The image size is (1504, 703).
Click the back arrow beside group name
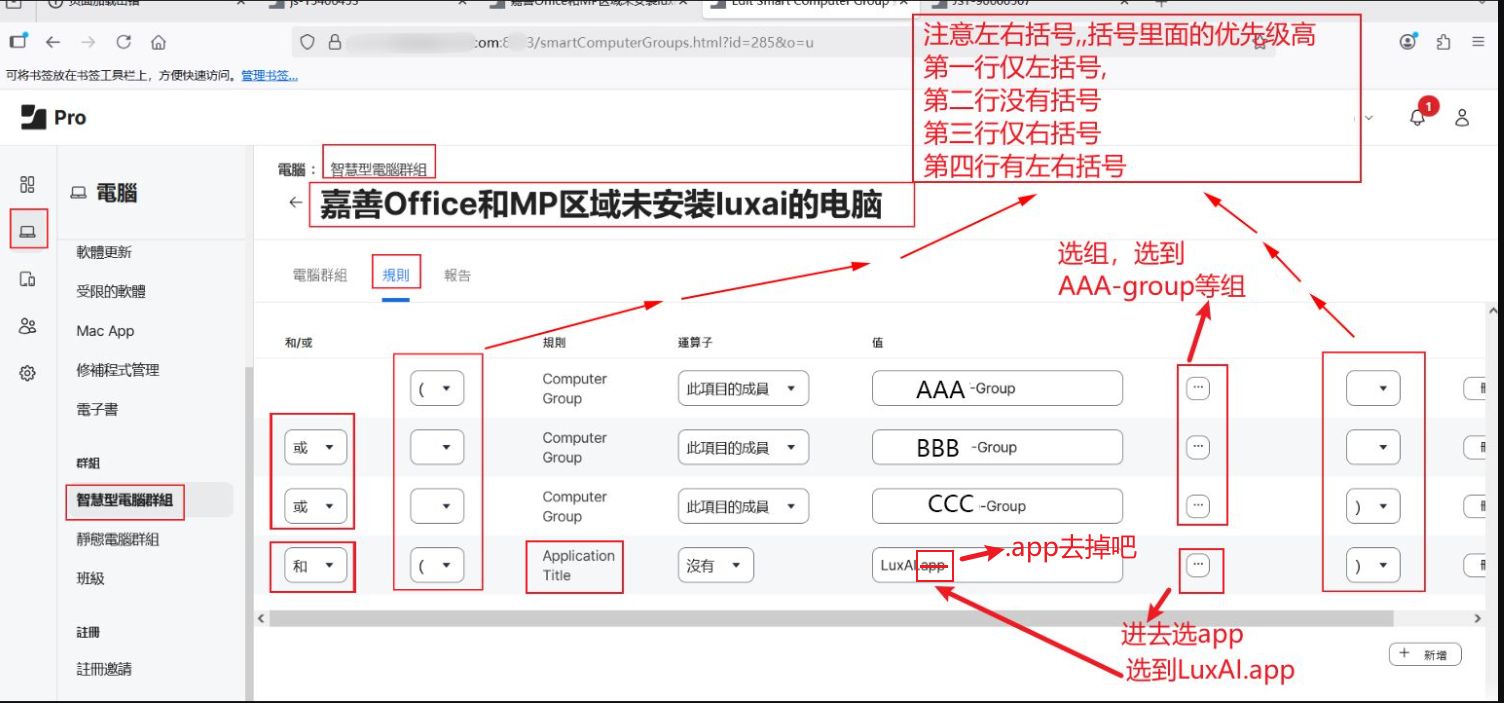pyautogui.click(x=295, y=202)
